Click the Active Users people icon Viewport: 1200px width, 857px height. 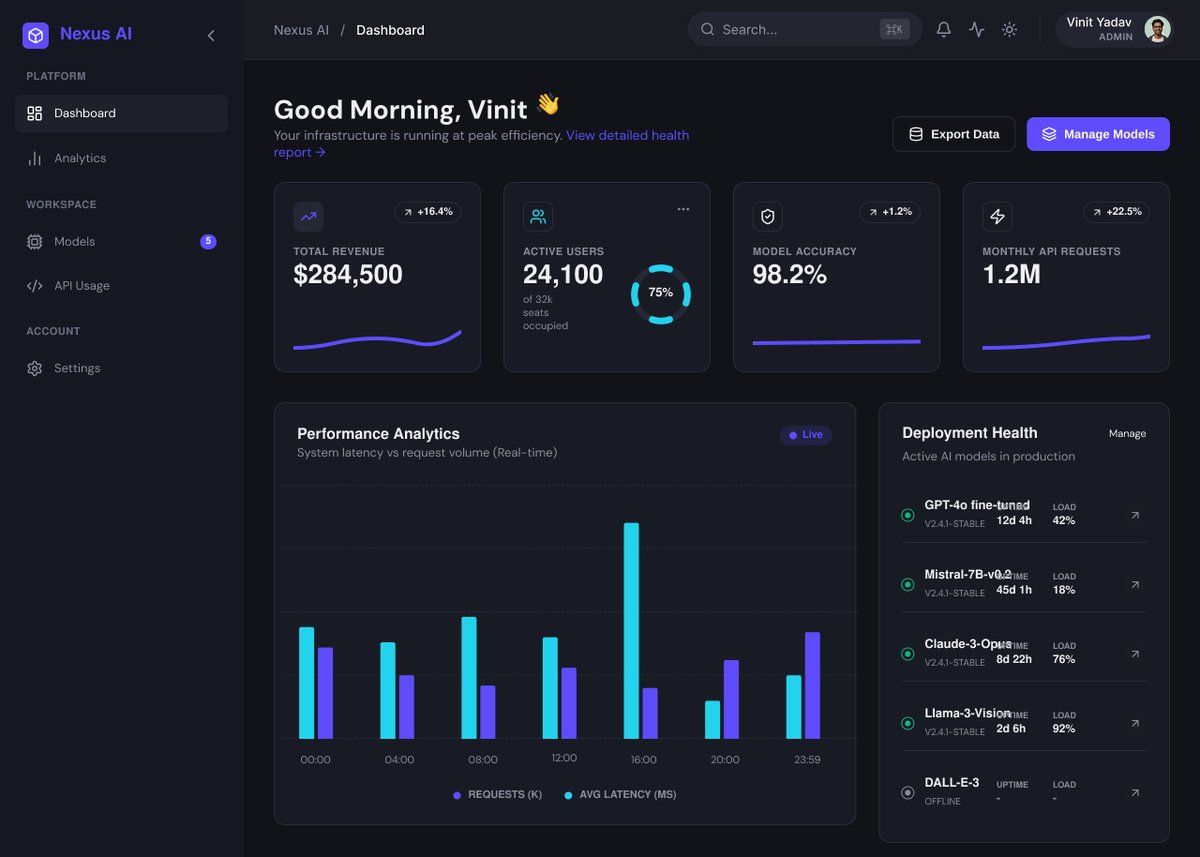(x=538, y=216)
